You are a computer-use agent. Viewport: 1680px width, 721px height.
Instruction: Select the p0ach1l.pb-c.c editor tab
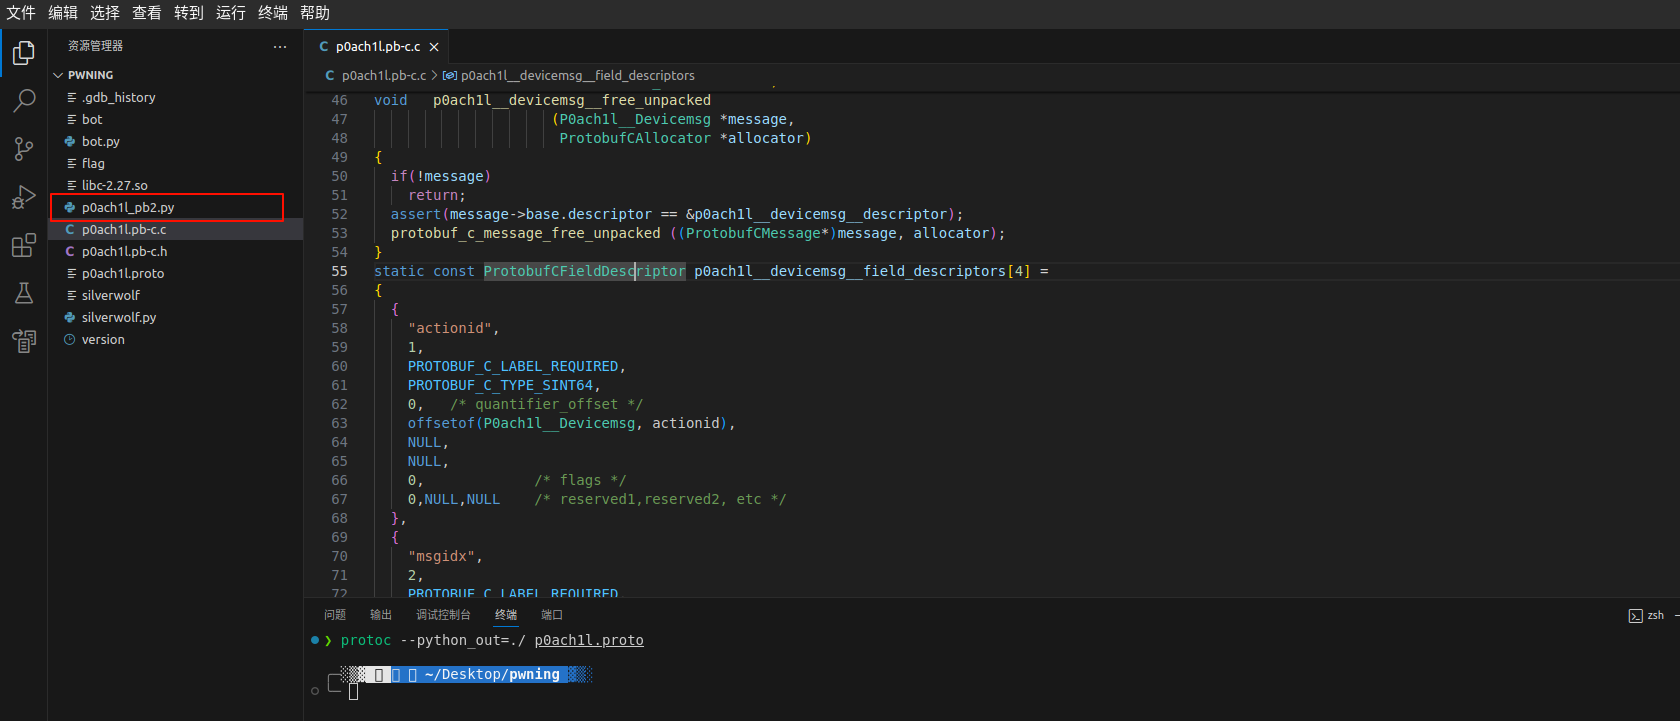[378, 47]
